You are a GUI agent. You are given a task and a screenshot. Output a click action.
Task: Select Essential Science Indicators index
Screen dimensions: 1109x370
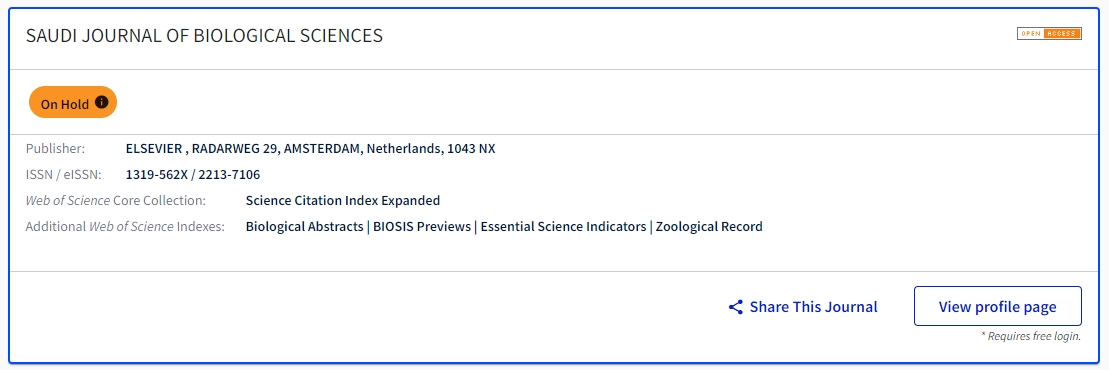(x=563, y=227)
